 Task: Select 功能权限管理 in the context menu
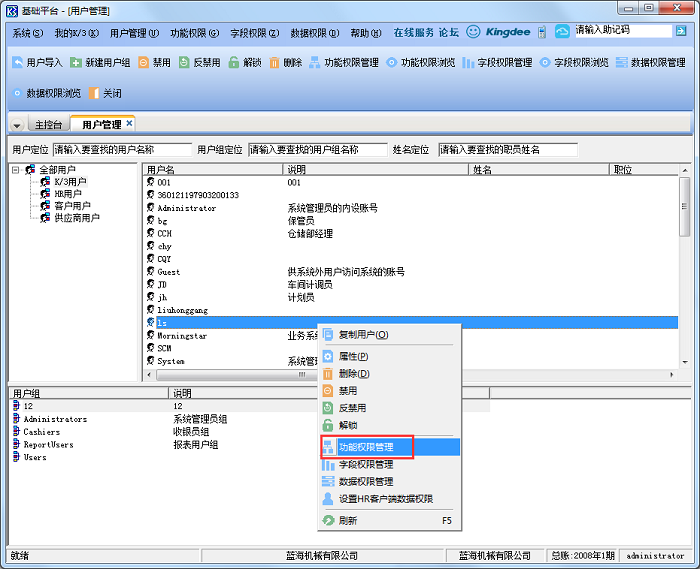[366, 446]
